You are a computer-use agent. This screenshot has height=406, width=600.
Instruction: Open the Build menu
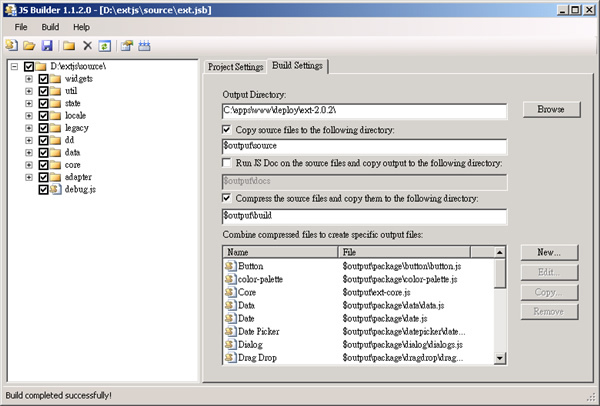pyautogui.click(x=50, y=27)
